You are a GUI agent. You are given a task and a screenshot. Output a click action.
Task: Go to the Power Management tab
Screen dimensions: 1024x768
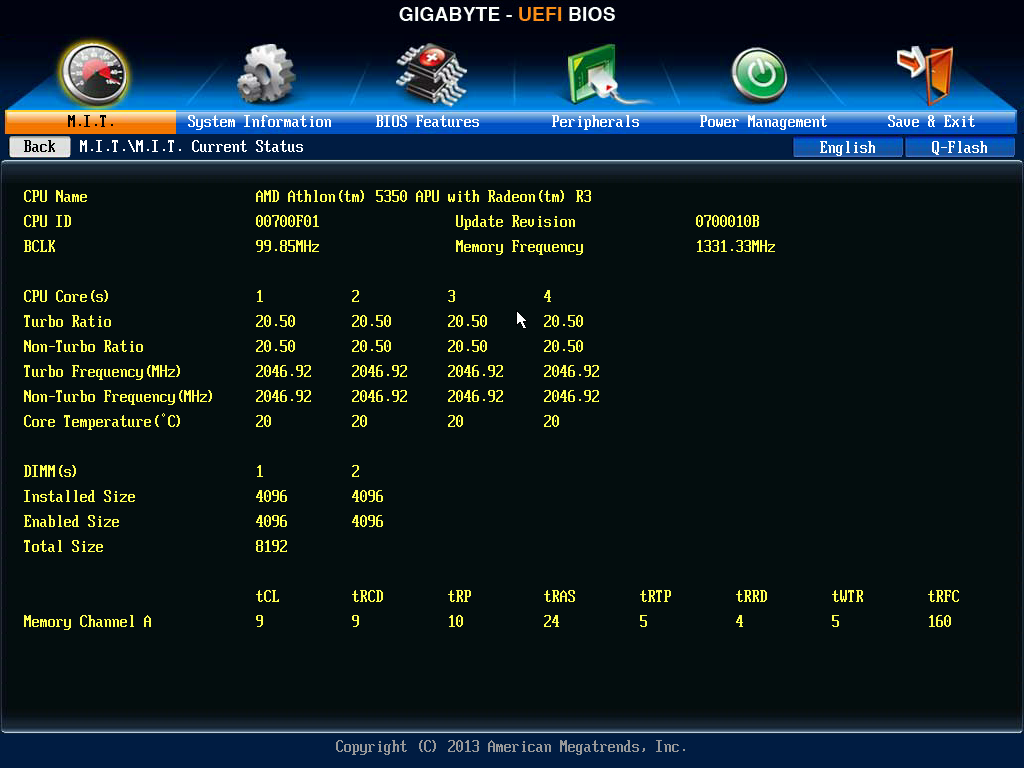pos(763,121)
